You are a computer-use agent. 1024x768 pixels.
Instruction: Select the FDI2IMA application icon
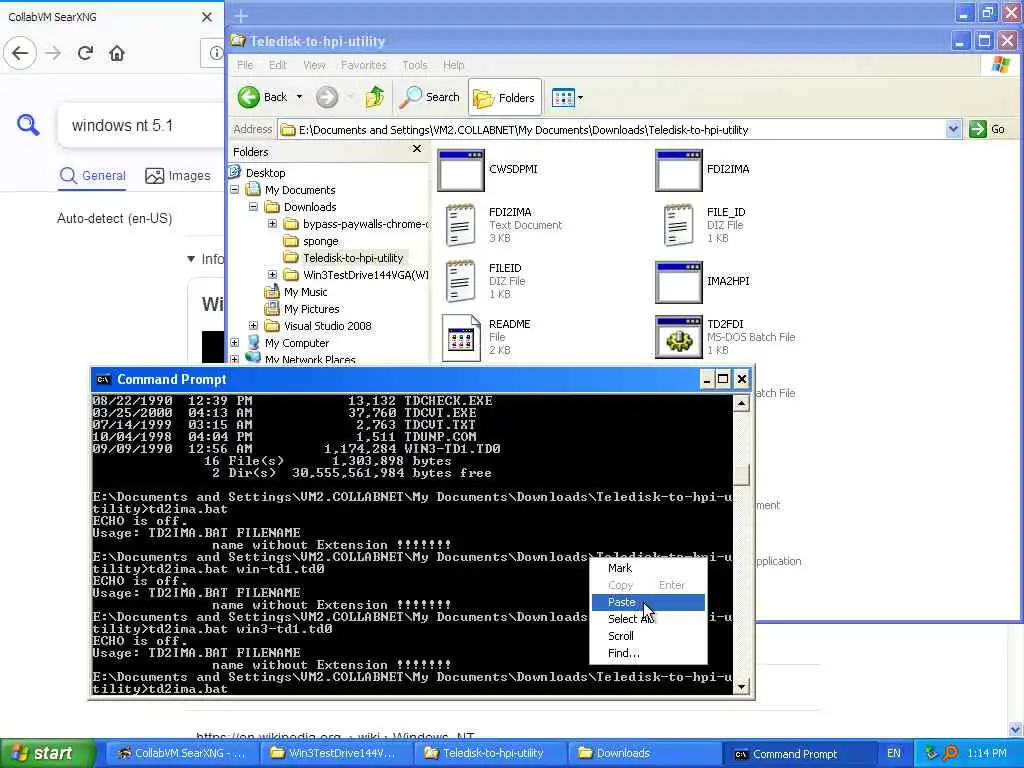pos(679,170)
